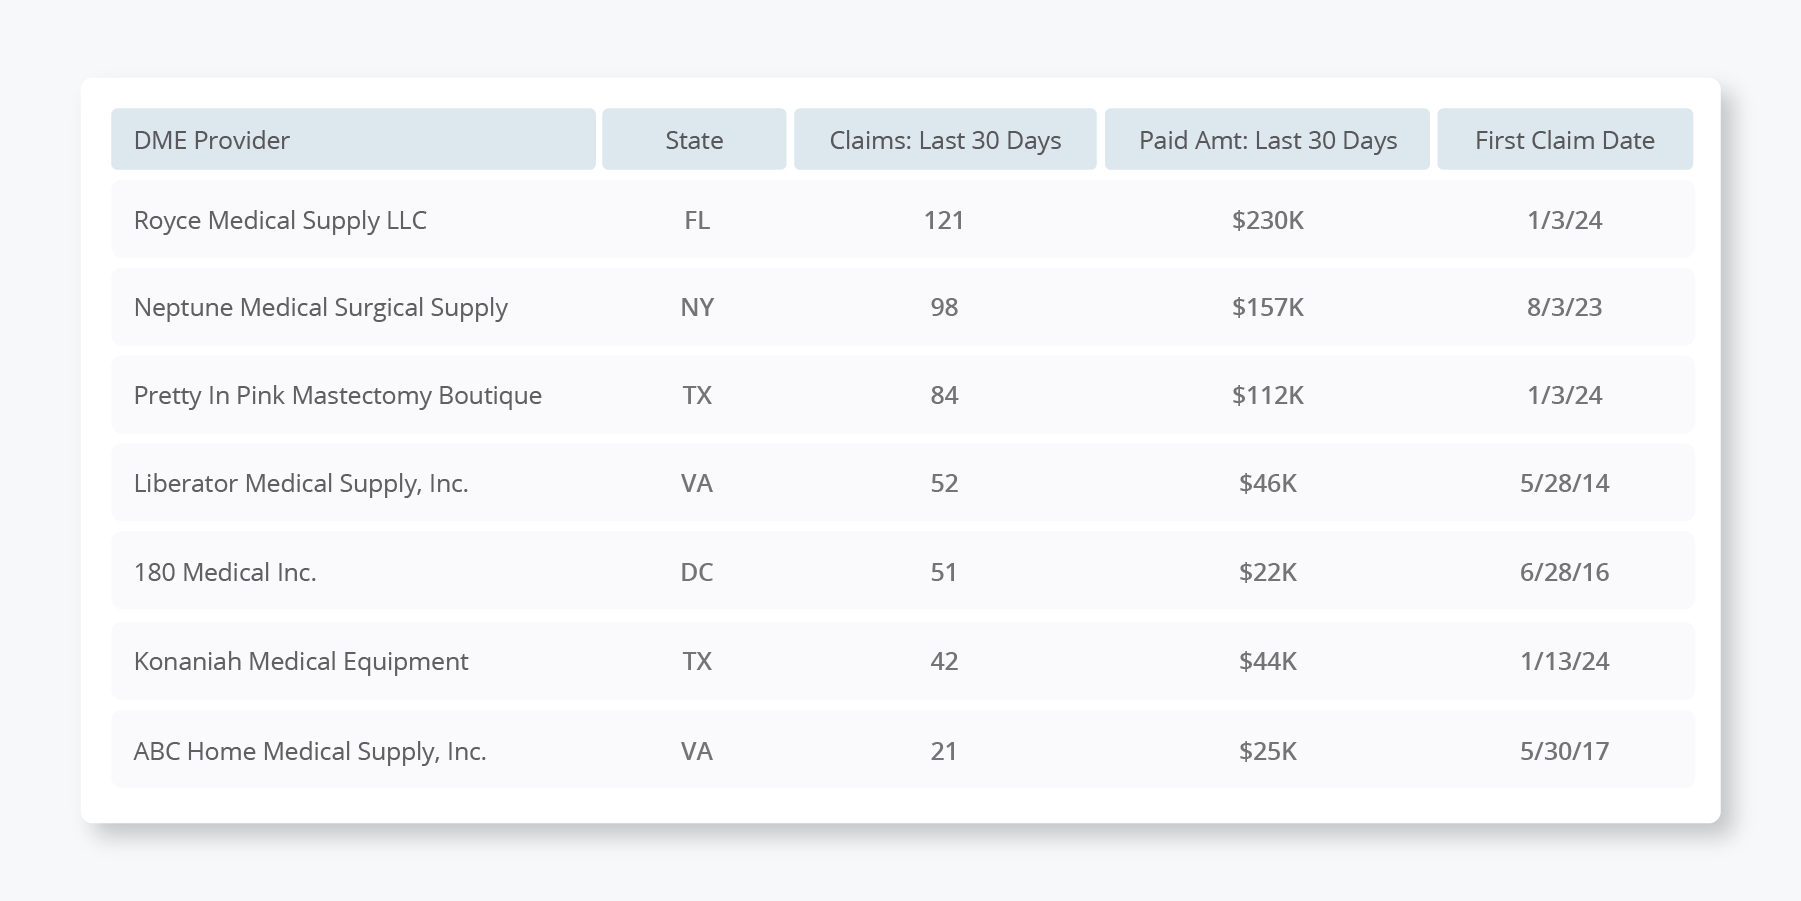This screenshot has width=1801, height=901.
Task: Click the $112K paid amount
Action: point(1268,395)
